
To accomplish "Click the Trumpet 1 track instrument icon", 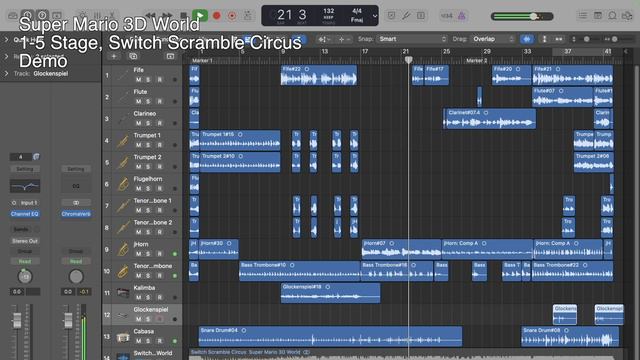I will click(123, 141).
